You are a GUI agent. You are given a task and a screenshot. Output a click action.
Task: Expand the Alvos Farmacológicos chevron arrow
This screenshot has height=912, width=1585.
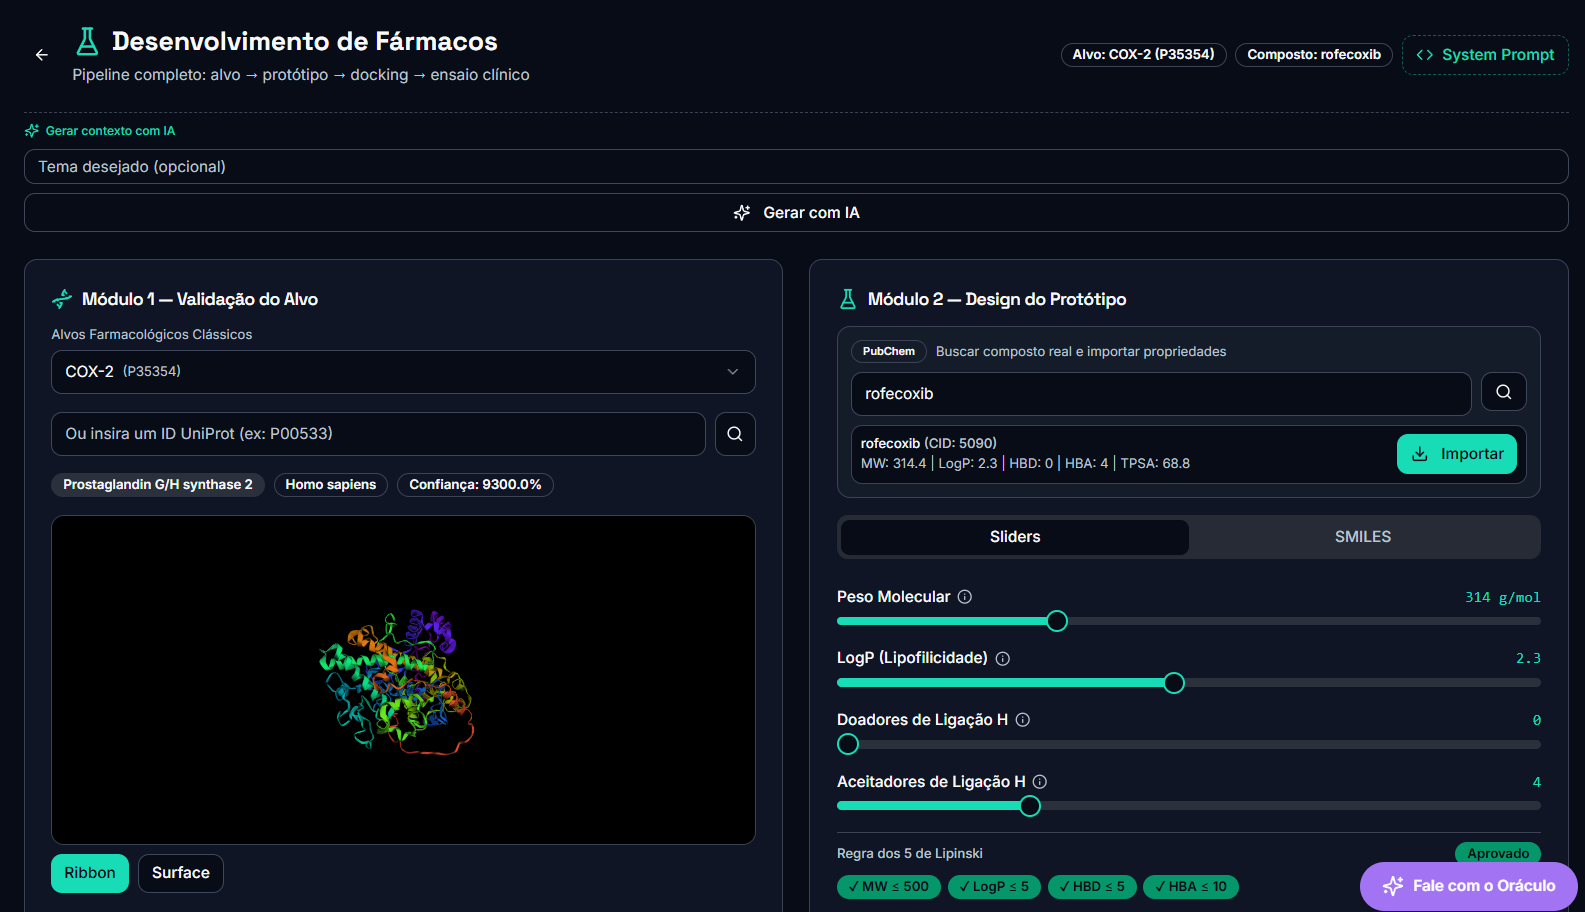click(733, 372)
